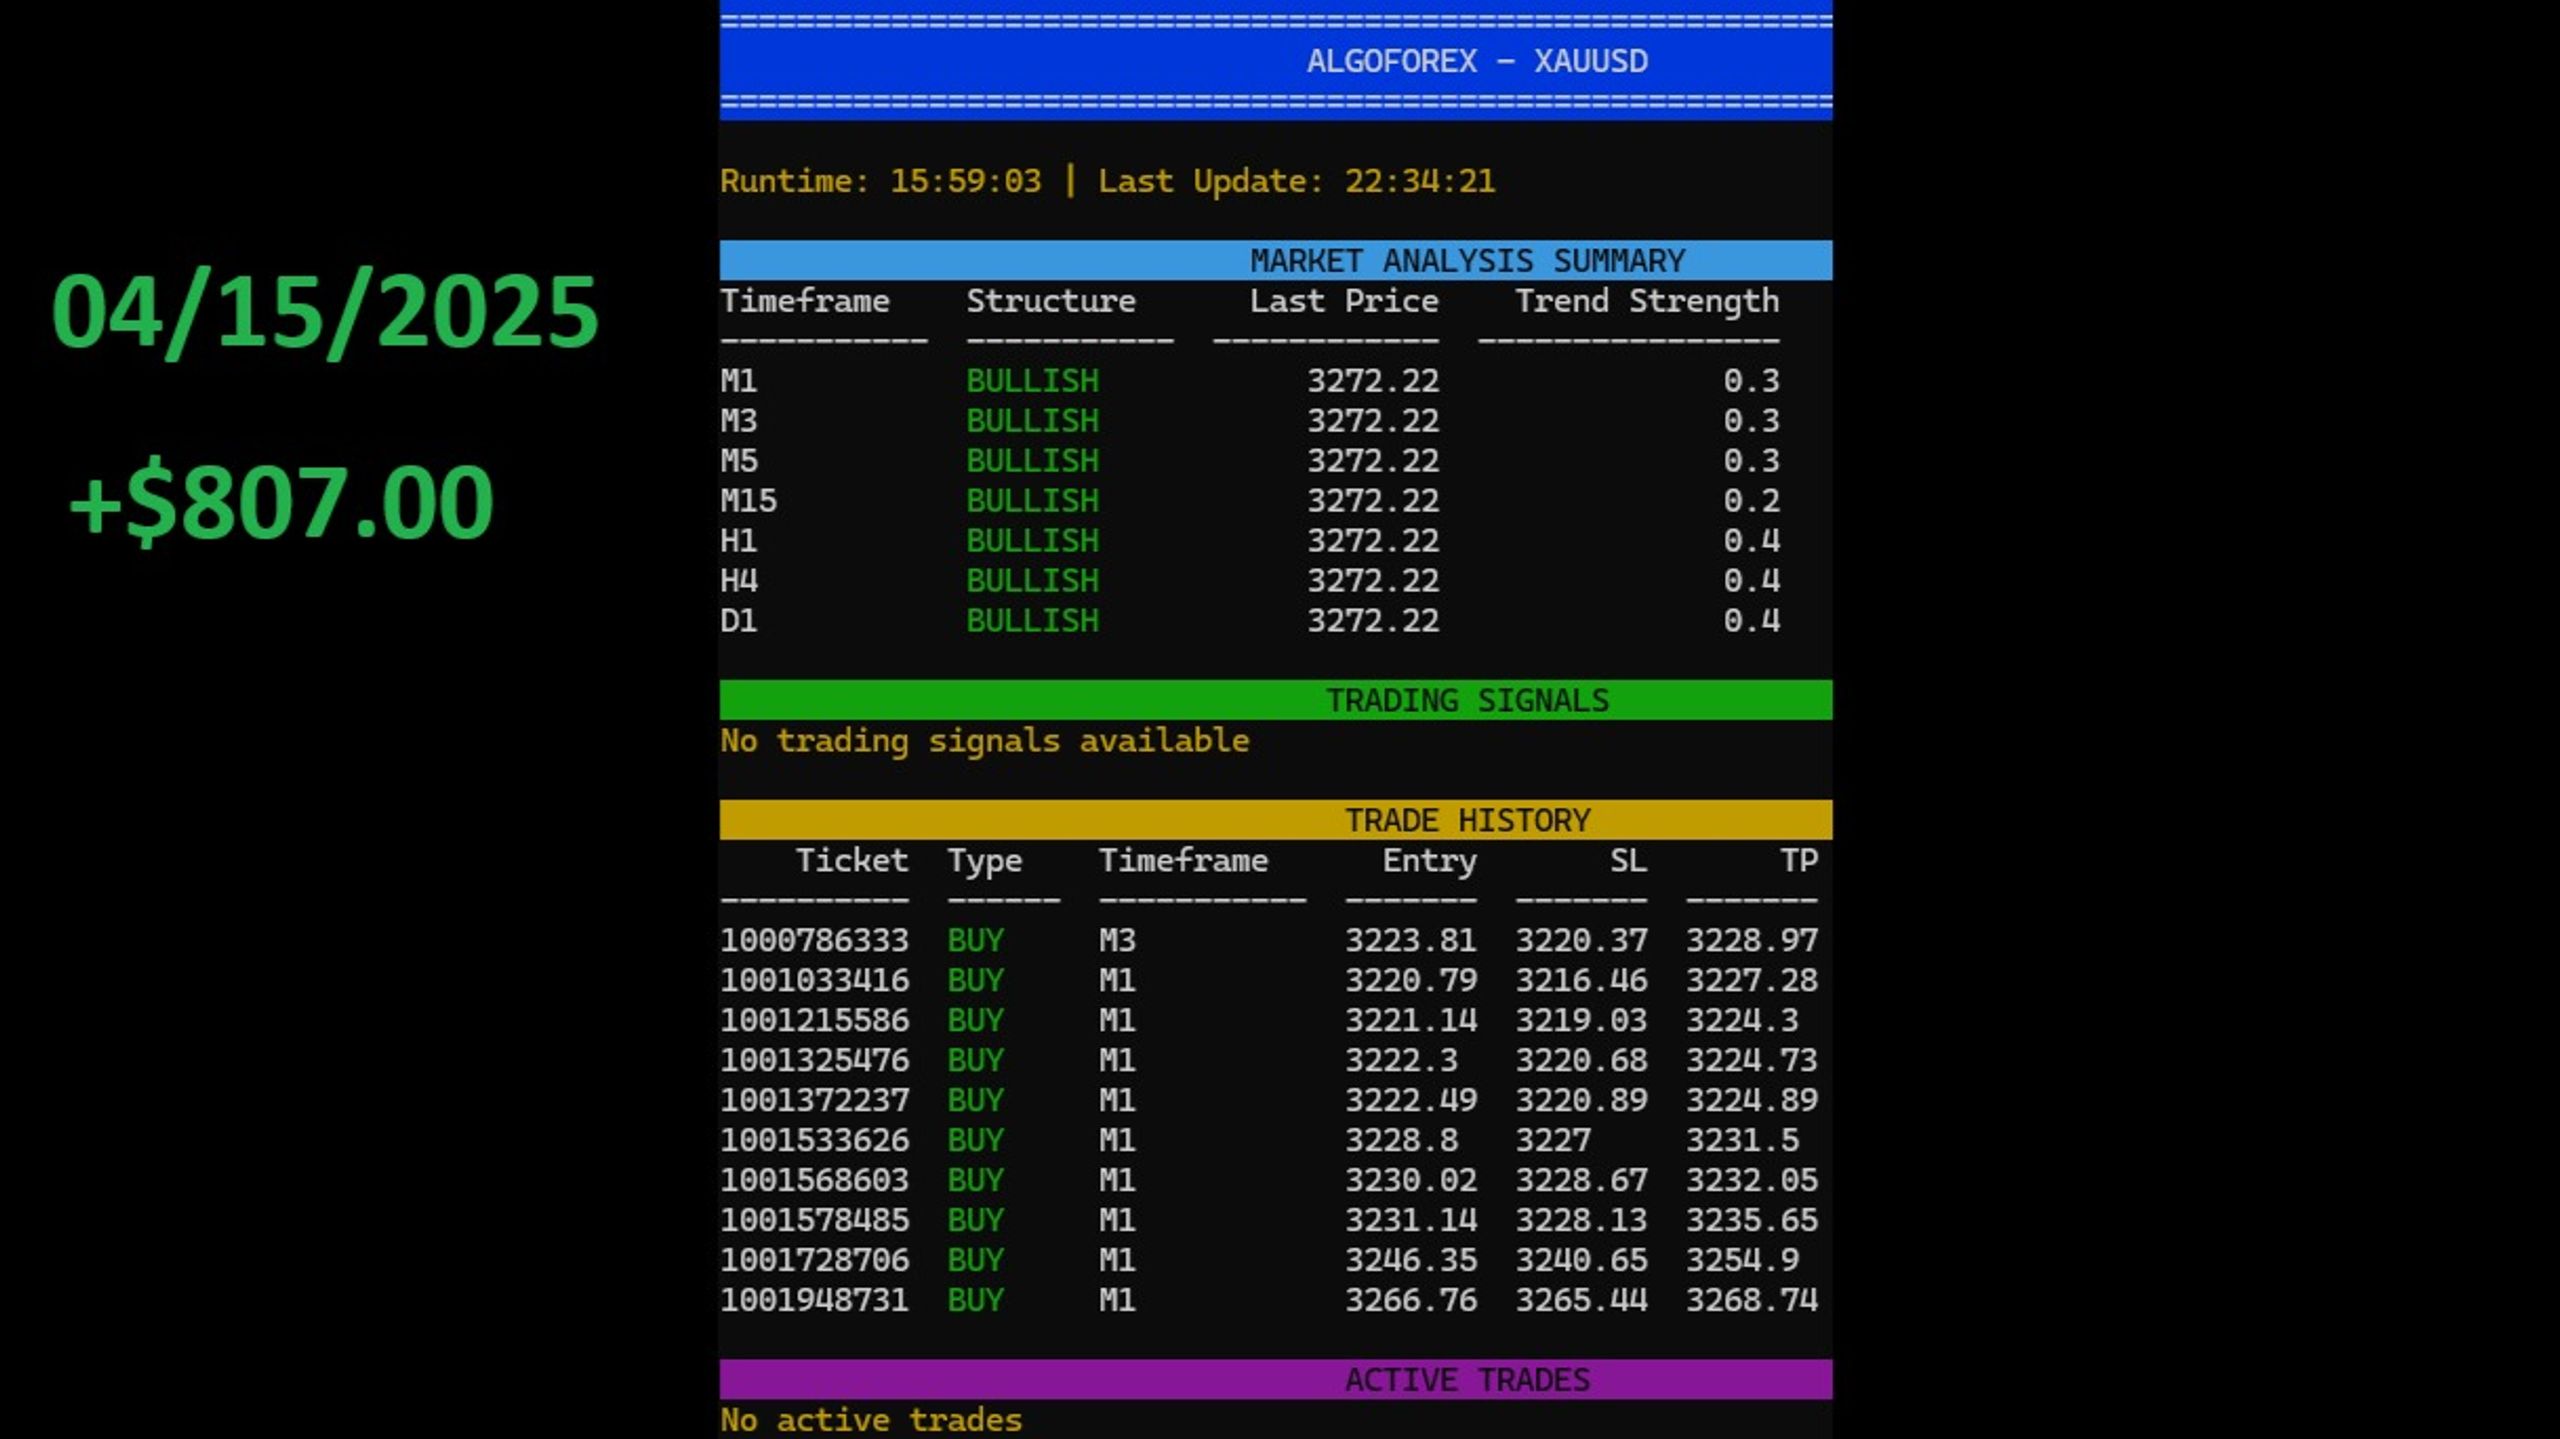Screen dimensions: 2560x1439
Task: Click the Entry column heading
Action: tap(1429, 861)
